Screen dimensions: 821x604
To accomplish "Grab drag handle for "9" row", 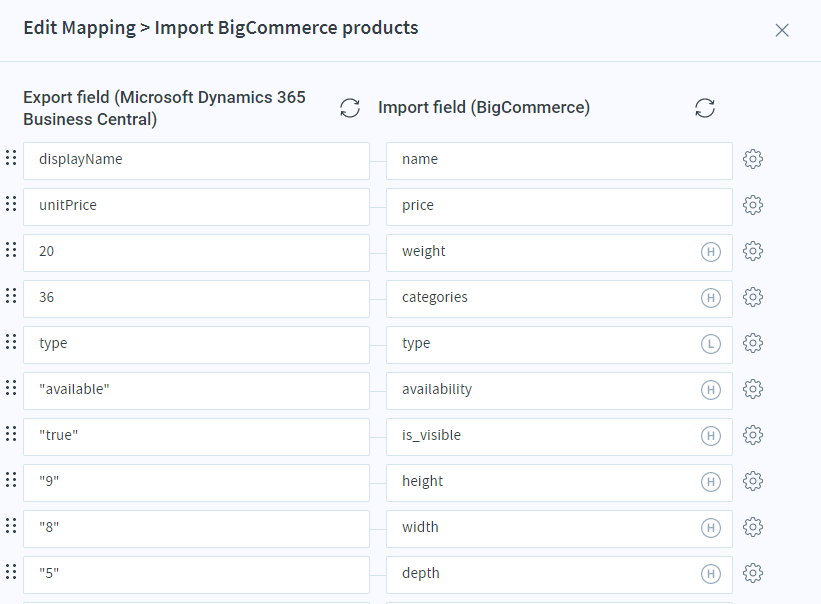I will click(11, 479).
